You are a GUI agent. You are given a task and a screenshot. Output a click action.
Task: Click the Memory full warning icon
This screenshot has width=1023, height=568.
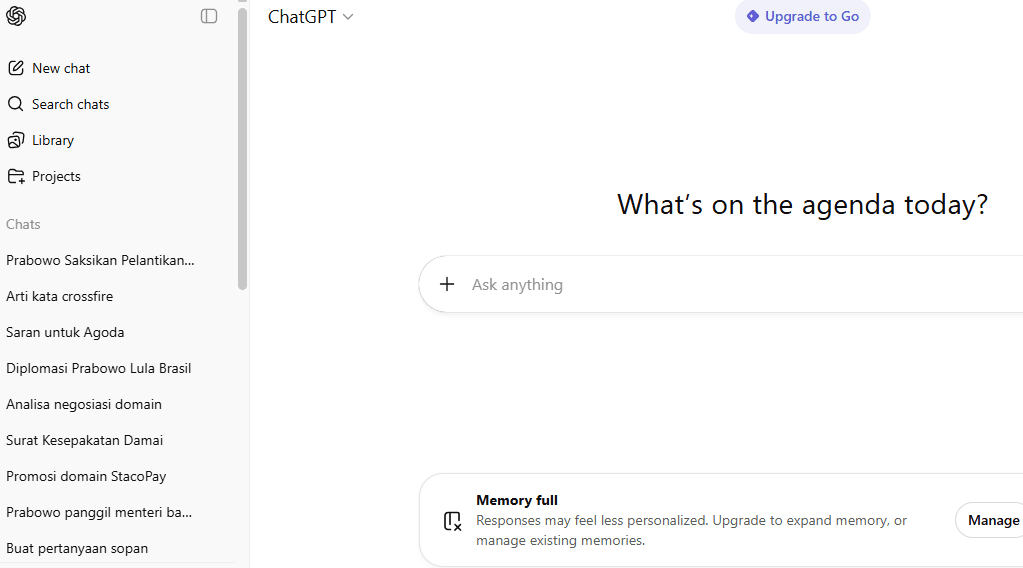pos(452,521)
